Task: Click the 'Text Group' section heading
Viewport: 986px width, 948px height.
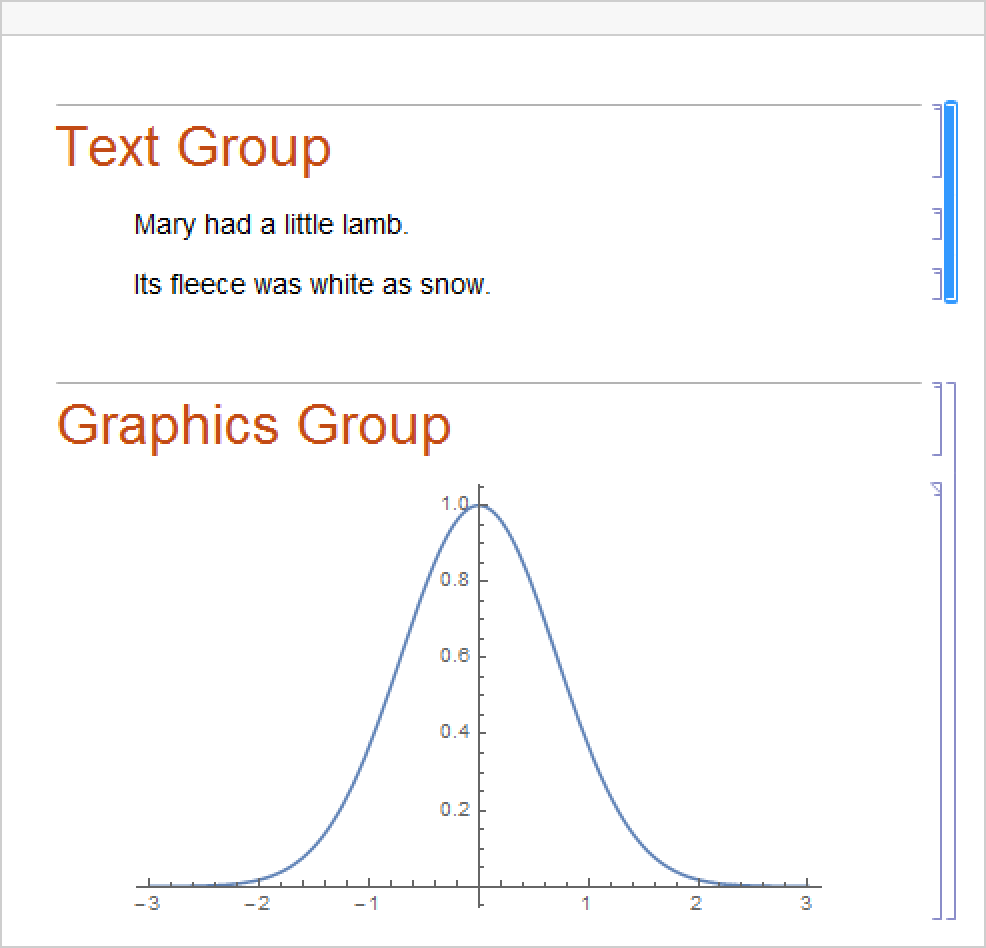Action: pos(193,147)
